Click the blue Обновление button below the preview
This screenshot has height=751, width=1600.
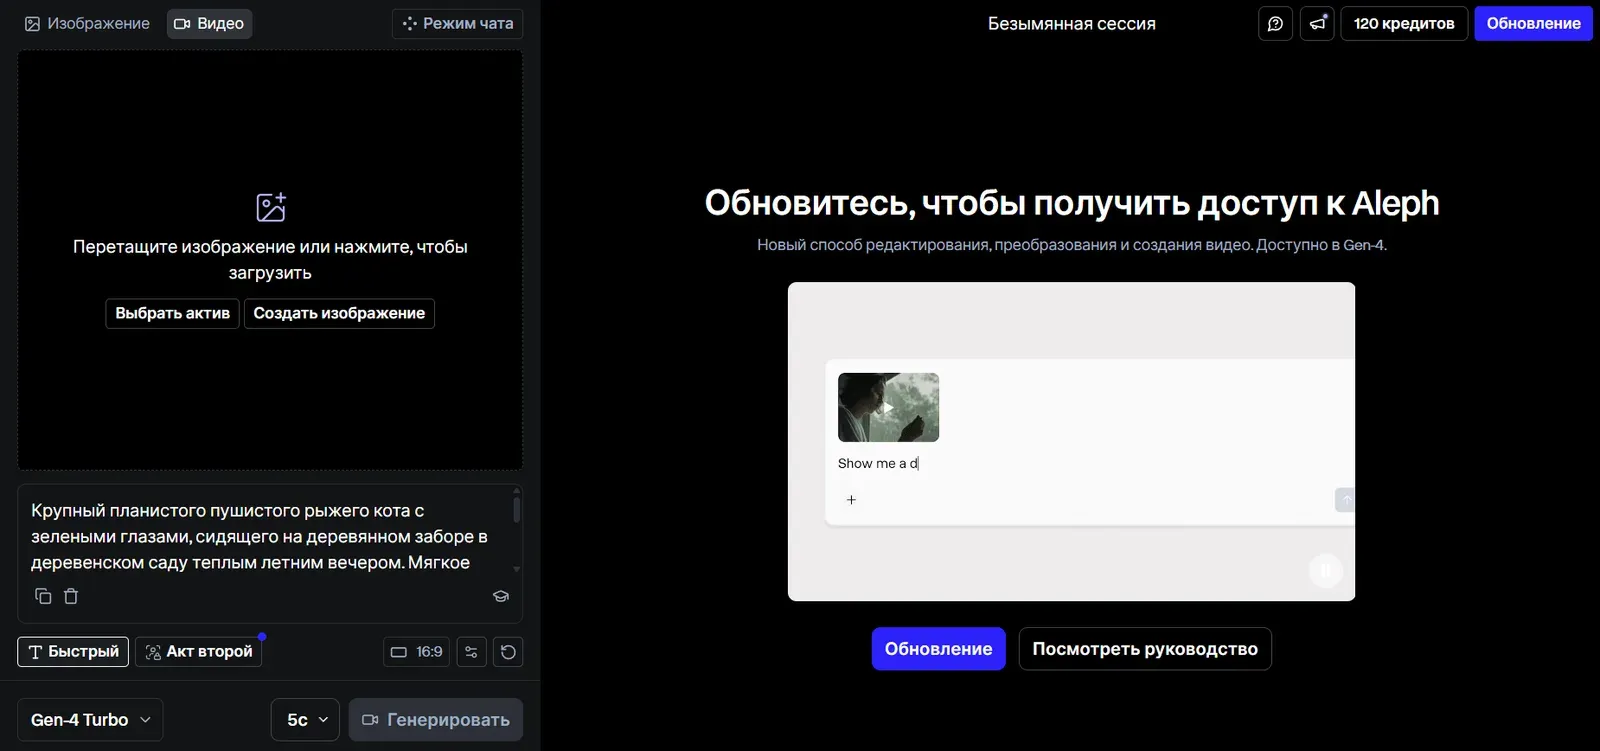[x=938, y=649]
